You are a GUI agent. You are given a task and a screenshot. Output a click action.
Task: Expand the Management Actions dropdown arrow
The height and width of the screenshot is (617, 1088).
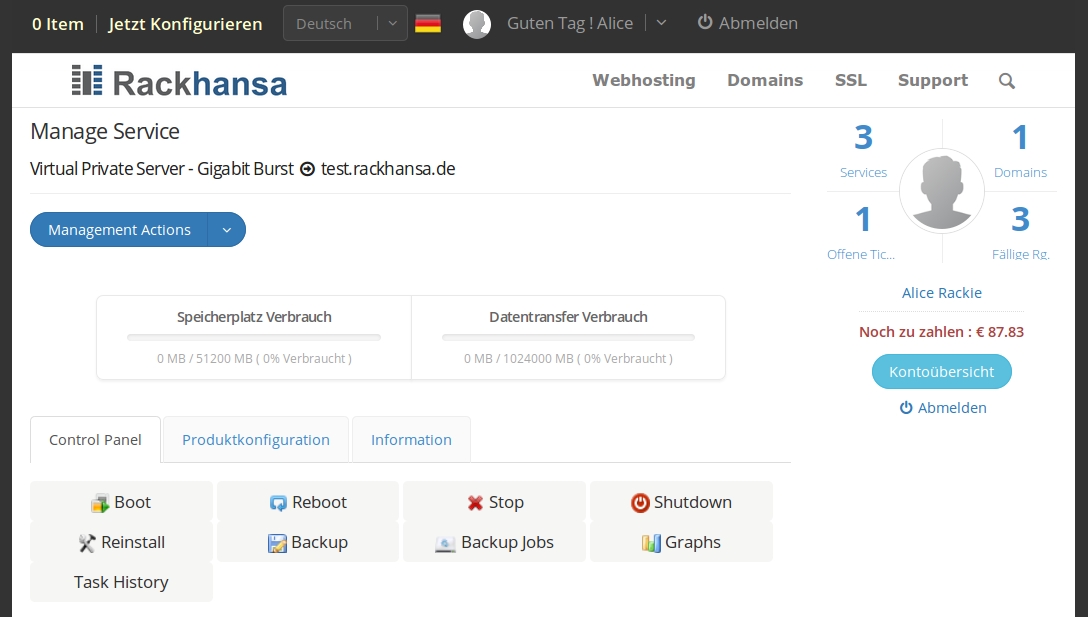click(227, 230)
